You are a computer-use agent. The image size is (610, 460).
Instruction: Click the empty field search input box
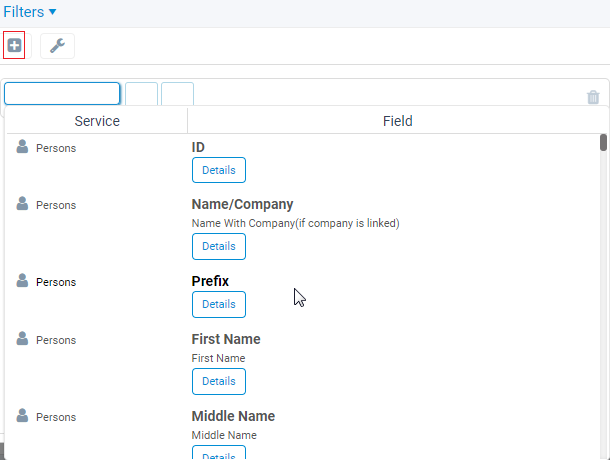click(62, 93)
